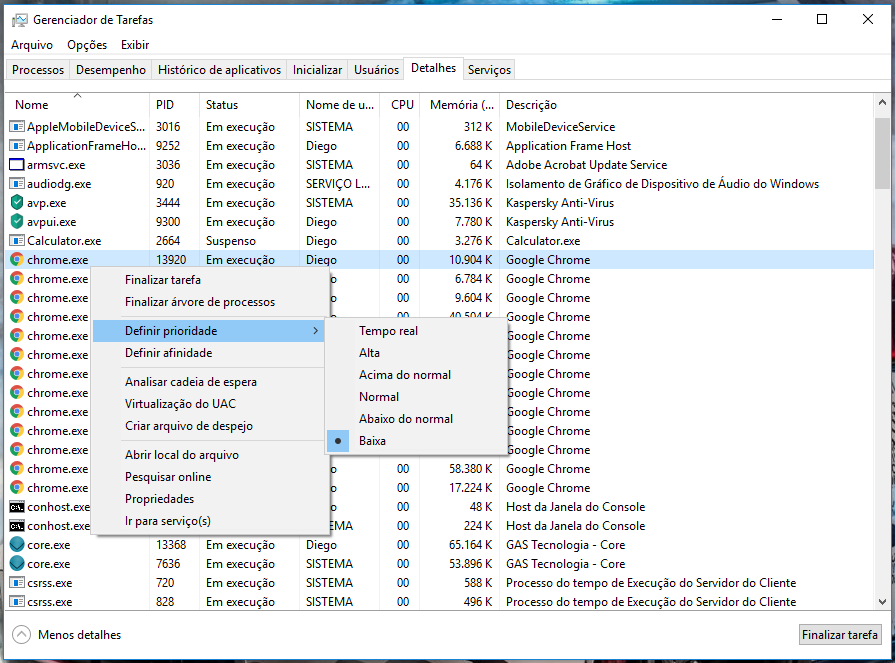Click the scrollbar down arrow
Image resolution: width=895 pixels, height=663 pixels.
(882, 601)
